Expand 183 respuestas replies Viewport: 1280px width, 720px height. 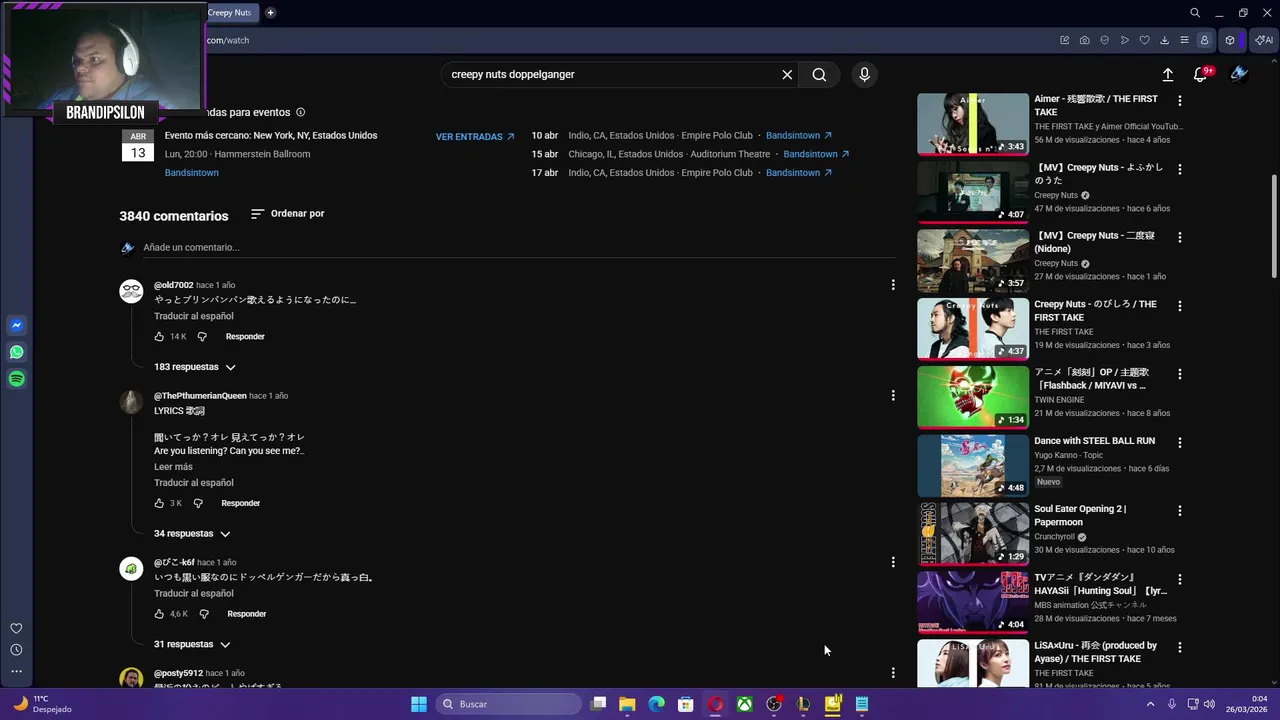[195, 367]
